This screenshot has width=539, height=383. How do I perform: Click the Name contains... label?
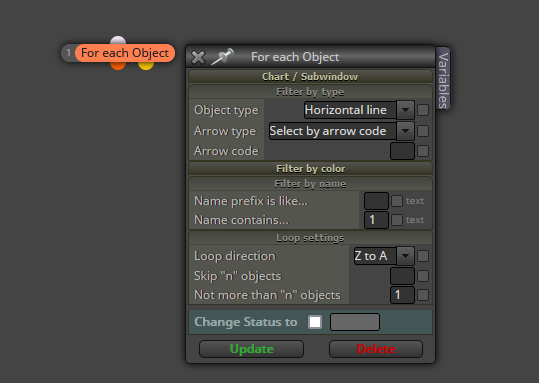241,220
